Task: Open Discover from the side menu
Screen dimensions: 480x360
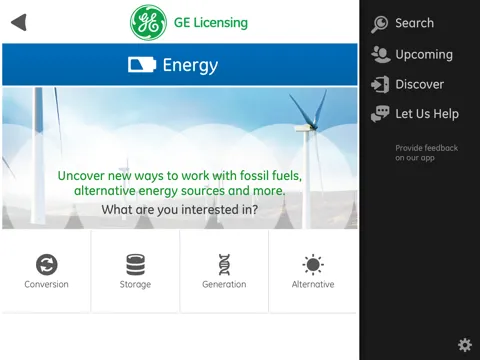Action: pos(420,84)
